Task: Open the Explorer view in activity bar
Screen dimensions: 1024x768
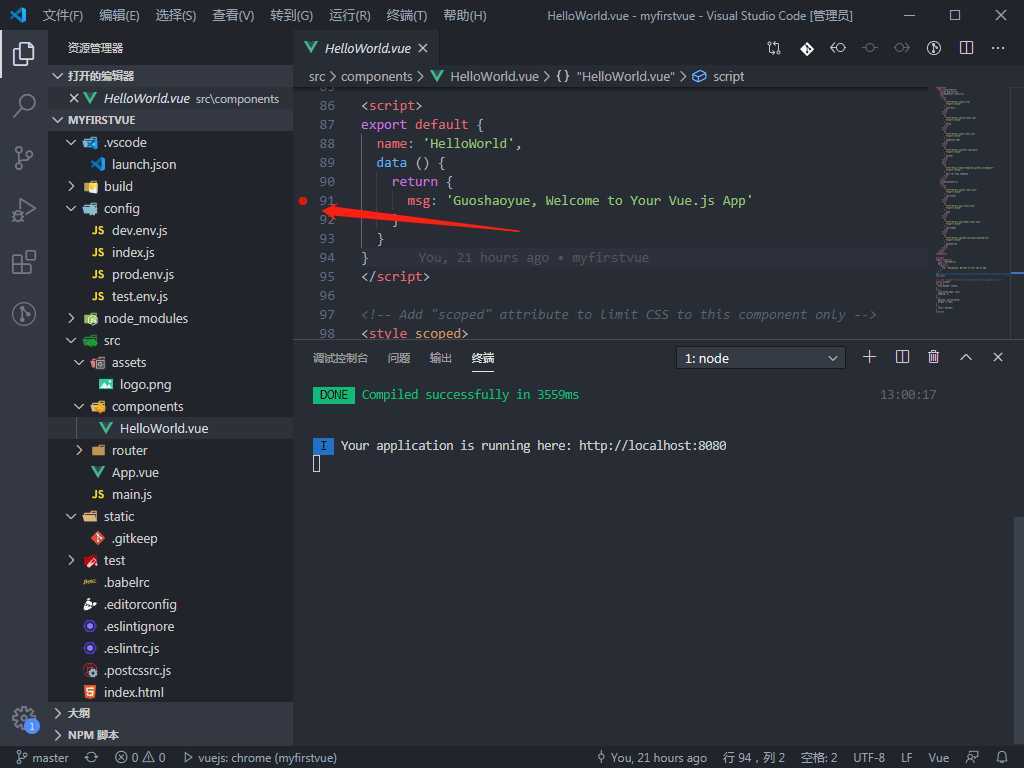Action: point(24,54)
